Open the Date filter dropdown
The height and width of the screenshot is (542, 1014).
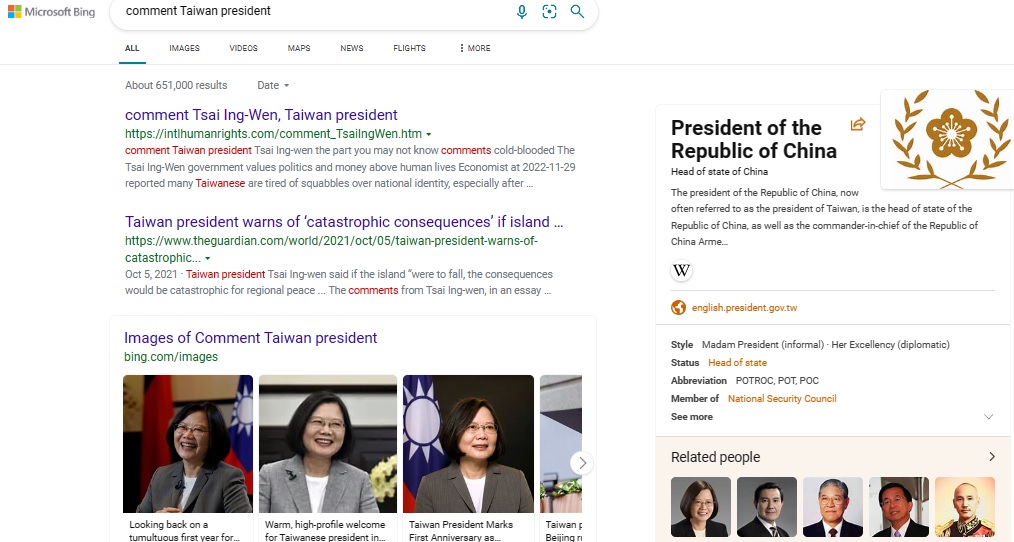click(x=273, y=86)
